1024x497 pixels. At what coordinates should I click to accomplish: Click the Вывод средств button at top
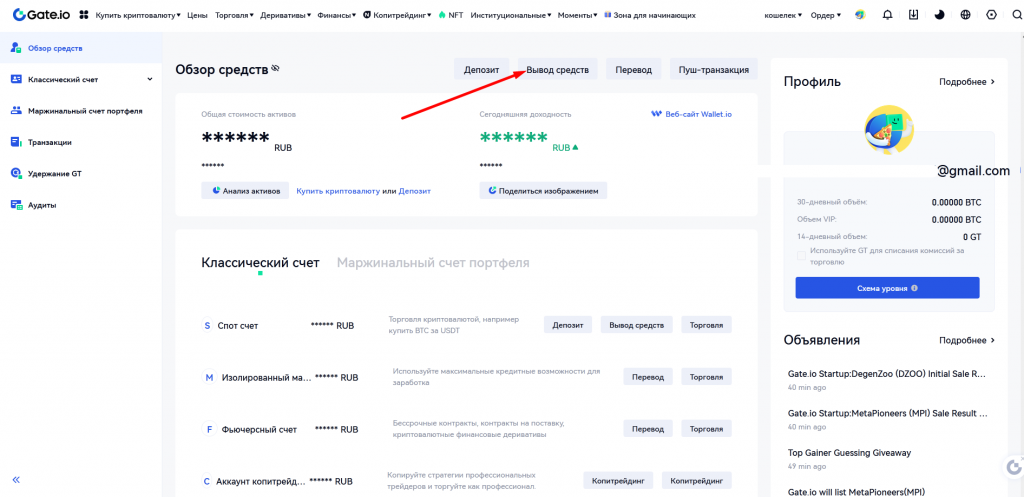point(557,69)
